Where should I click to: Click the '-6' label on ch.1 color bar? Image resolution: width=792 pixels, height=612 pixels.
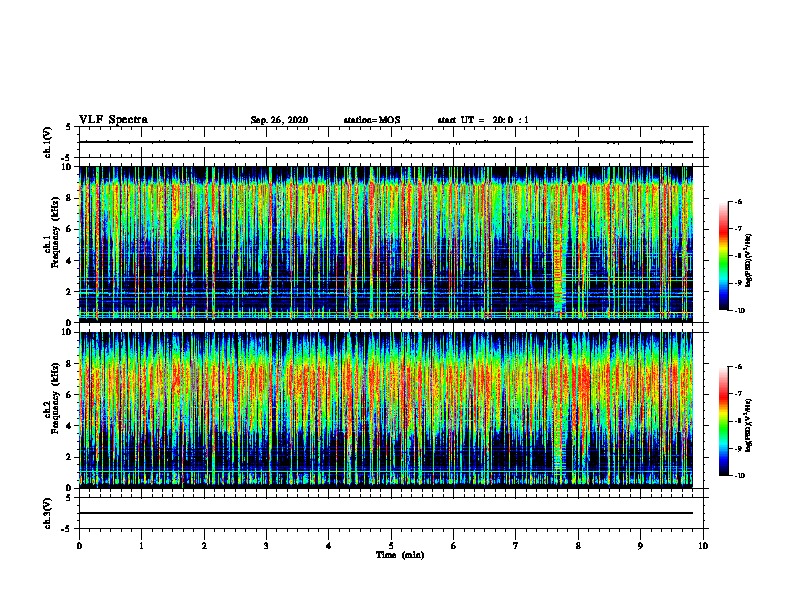coord(738,201)
